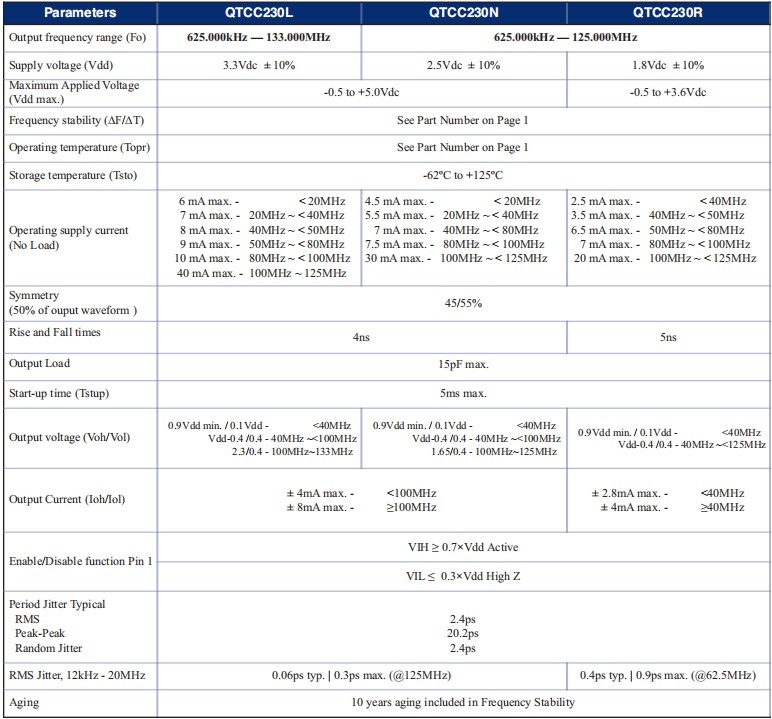This screenshot has height=719, width=772.
Task: Click the VIH ≥ 0.7×Vdd Active text
Action: 462,547
